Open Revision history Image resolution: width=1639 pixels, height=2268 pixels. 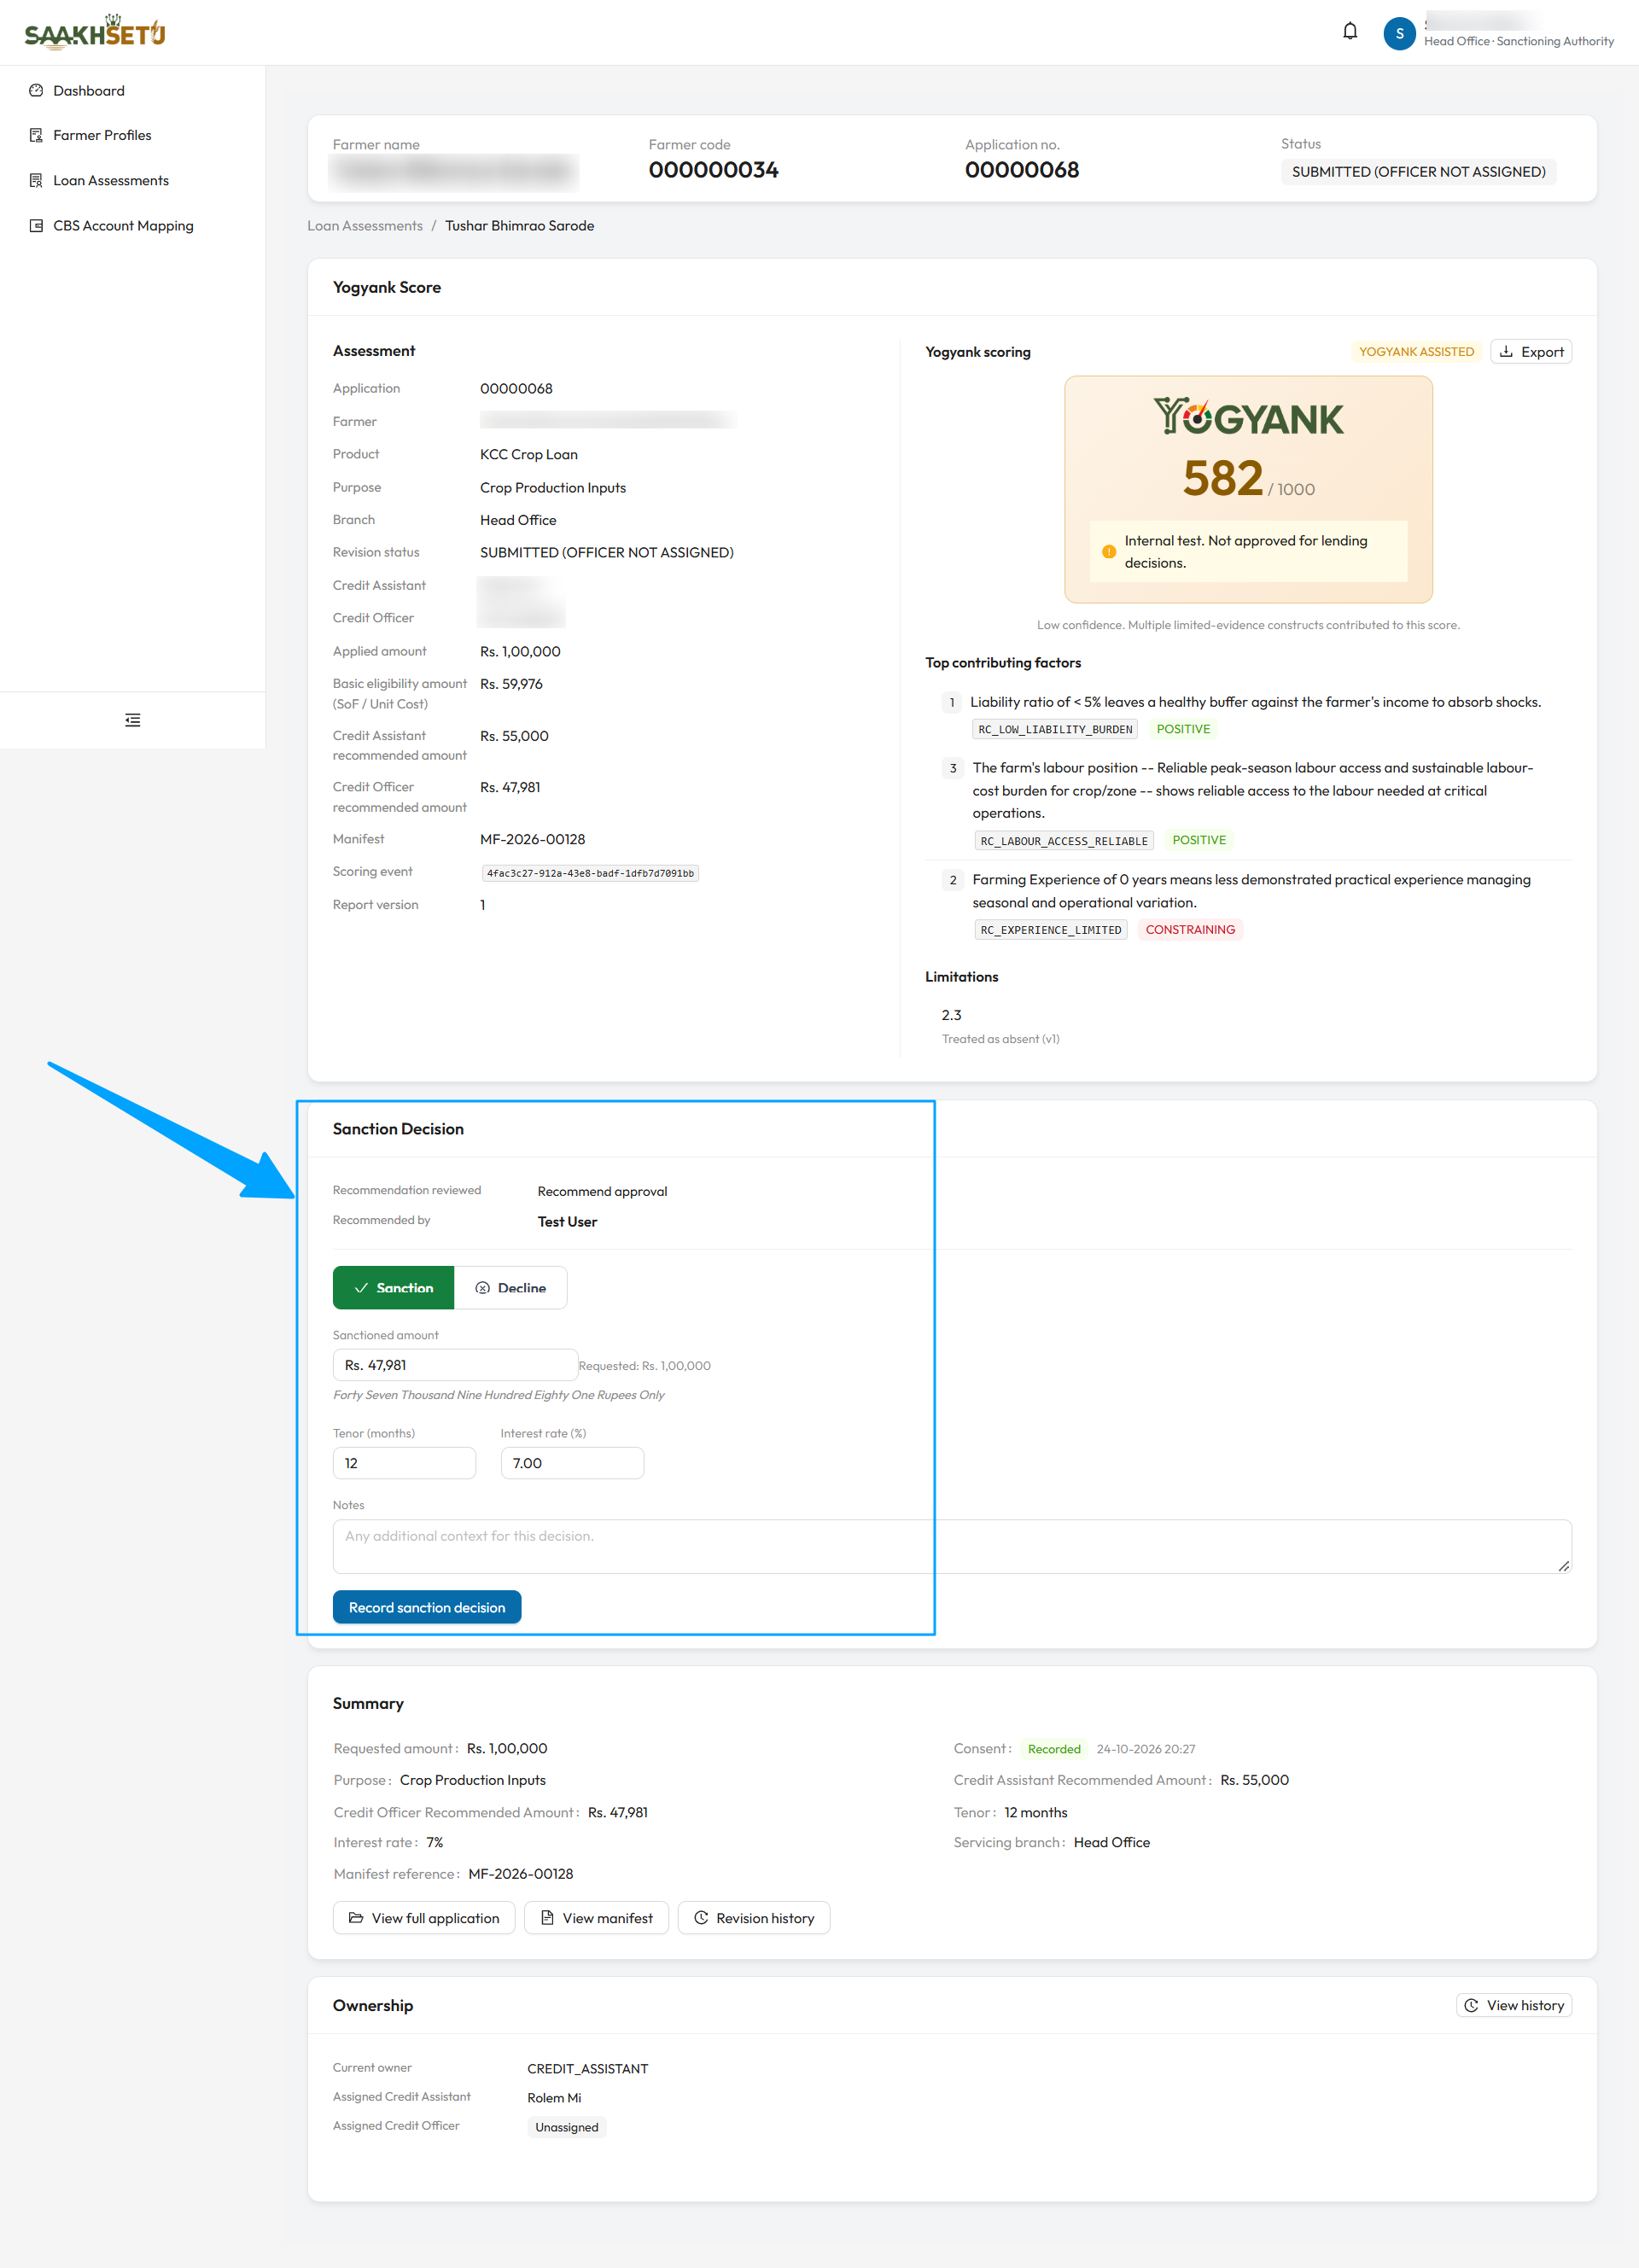click(x=754, y=1918)
